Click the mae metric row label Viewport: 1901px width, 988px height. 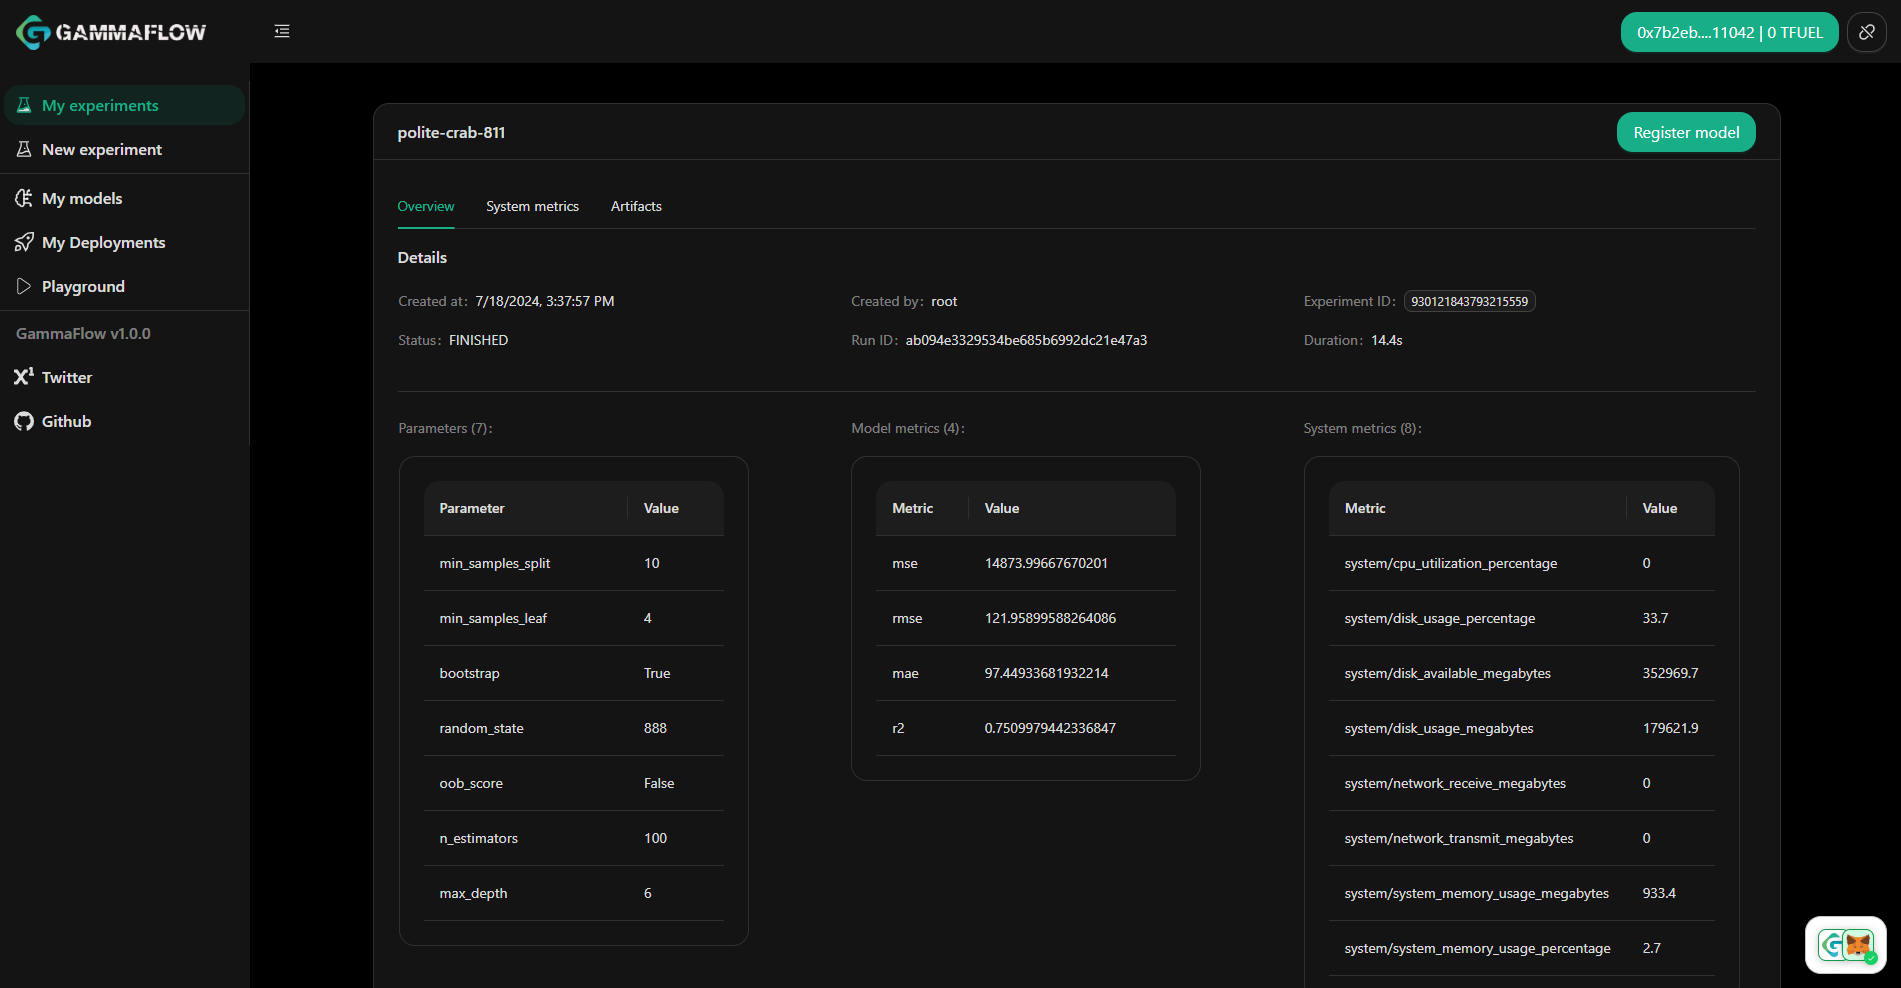(x=905, y=673)
